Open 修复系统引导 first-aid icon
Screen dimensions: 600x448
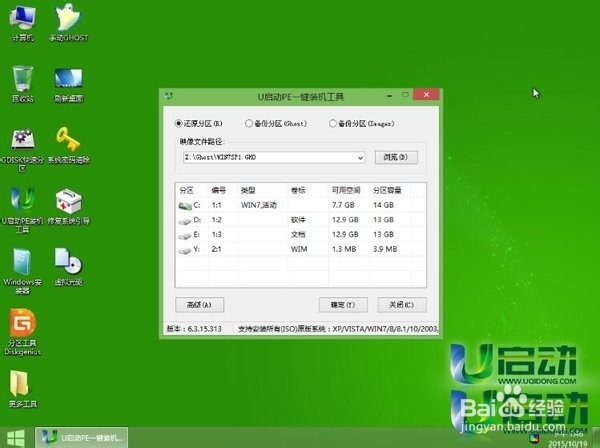(68, 207)
